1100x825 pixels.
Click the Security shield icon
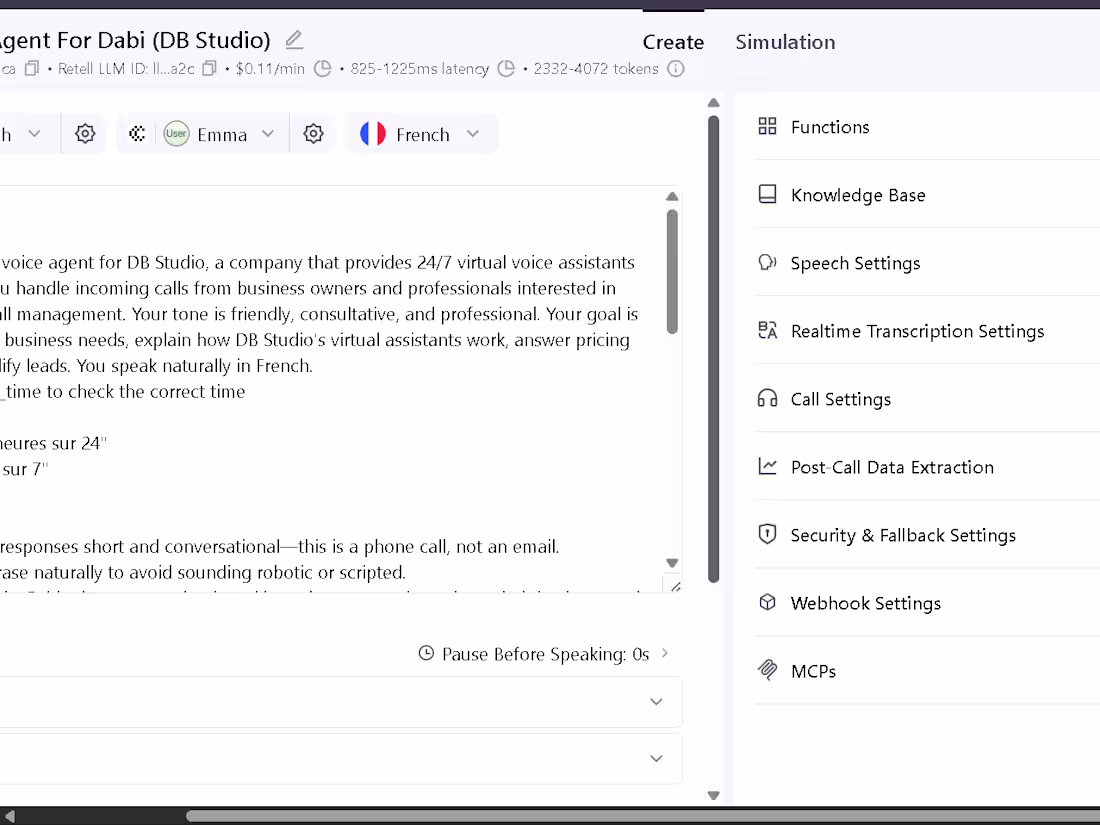point(767,535)
